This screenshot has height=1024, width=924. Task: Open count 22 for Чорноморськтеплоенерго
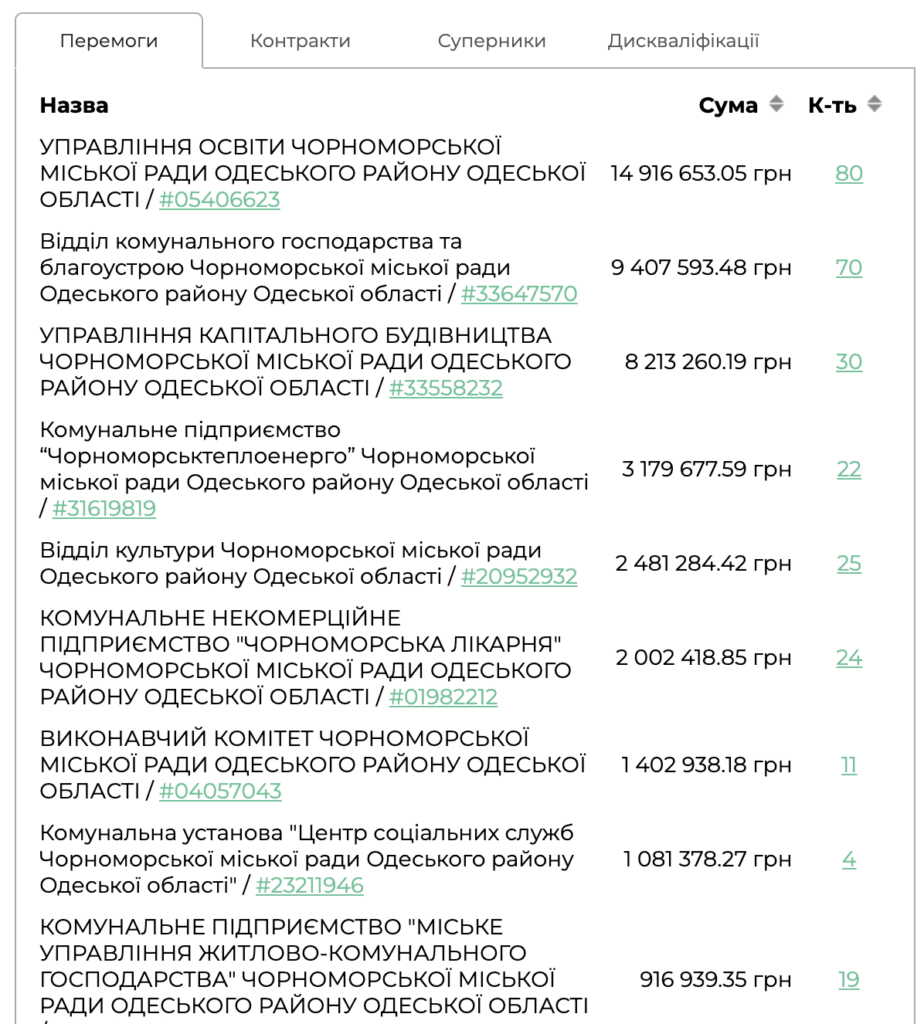[849, 469]
